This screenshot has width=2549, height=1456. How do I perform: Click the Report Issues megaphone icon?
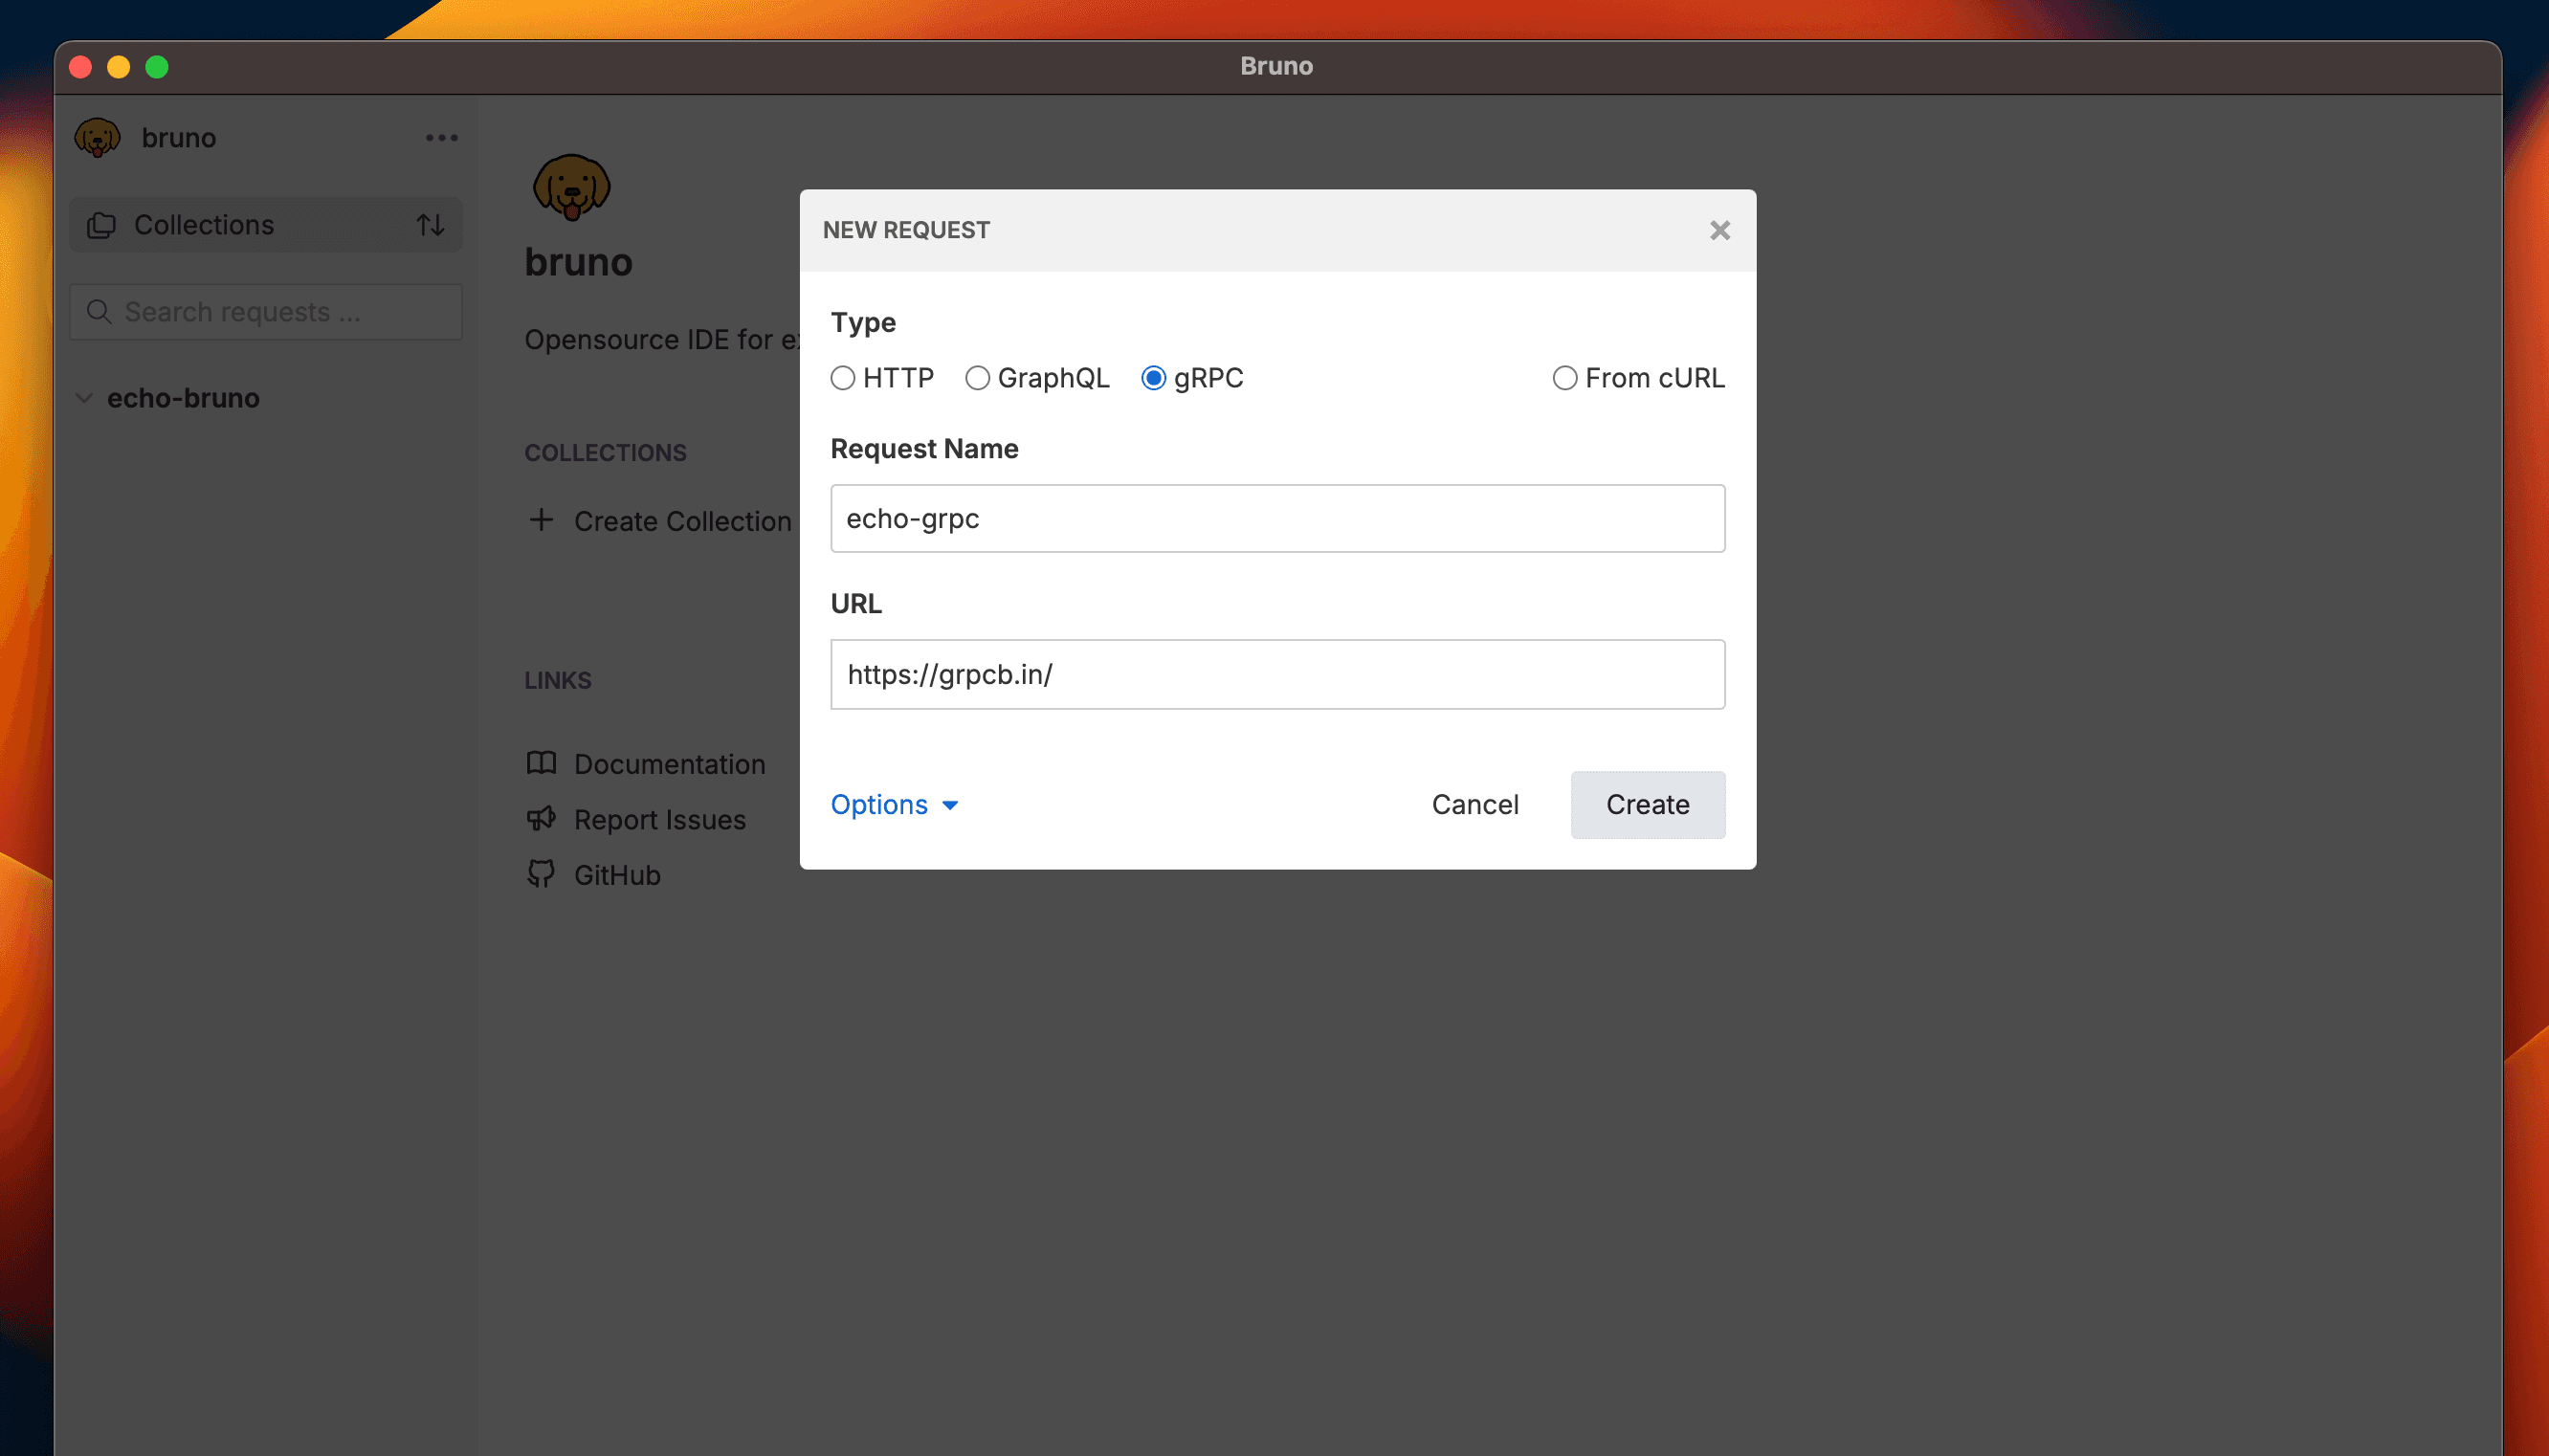541,818
